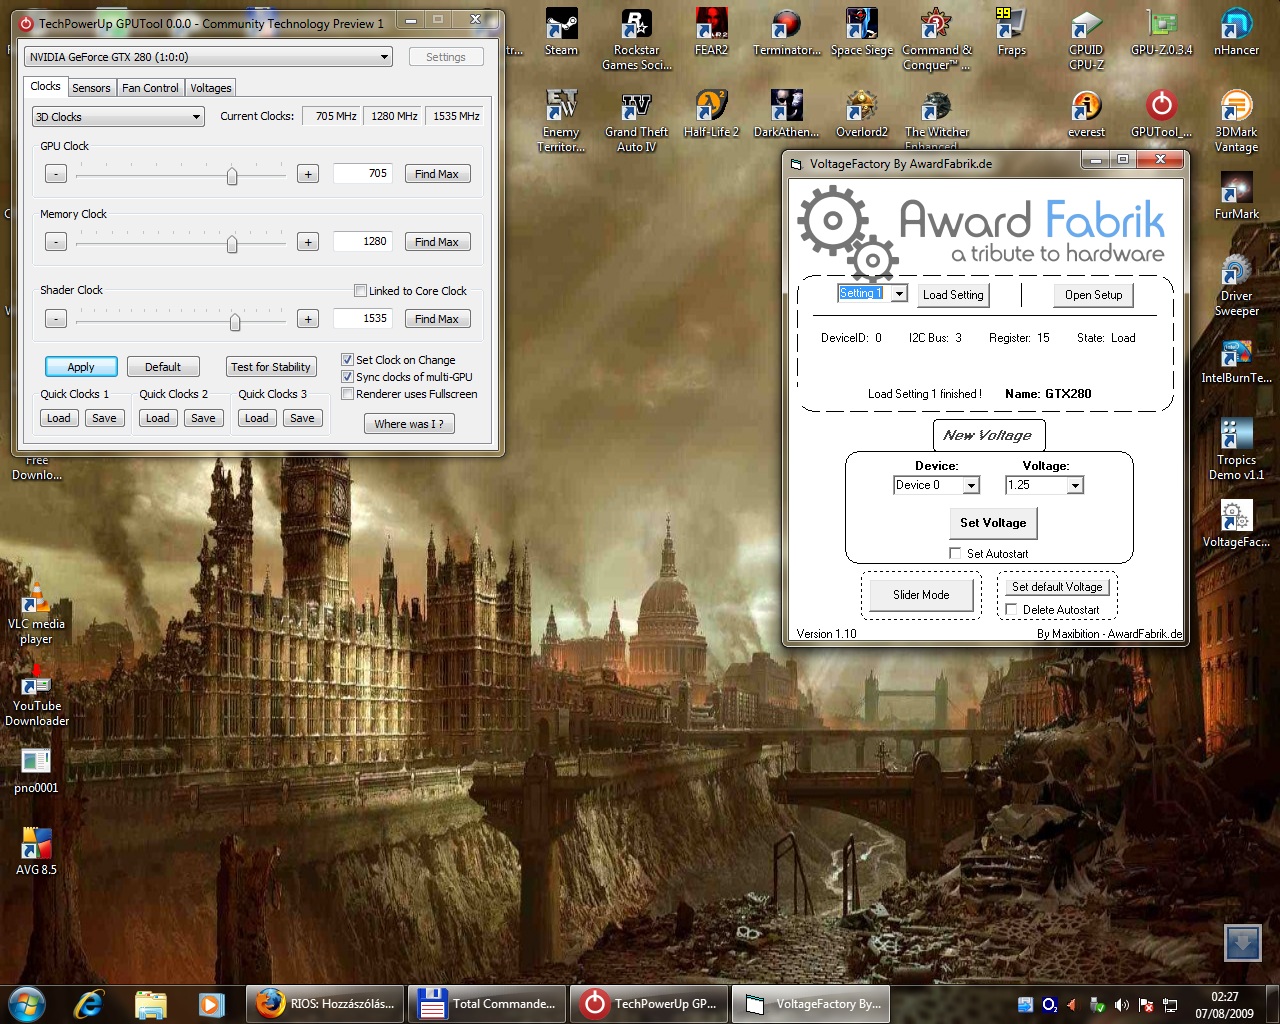Image resolution: width=1280 pixels, height=1024 pixels.
Task: Open Command & Conquer shortcut
Action: point(936,39)
